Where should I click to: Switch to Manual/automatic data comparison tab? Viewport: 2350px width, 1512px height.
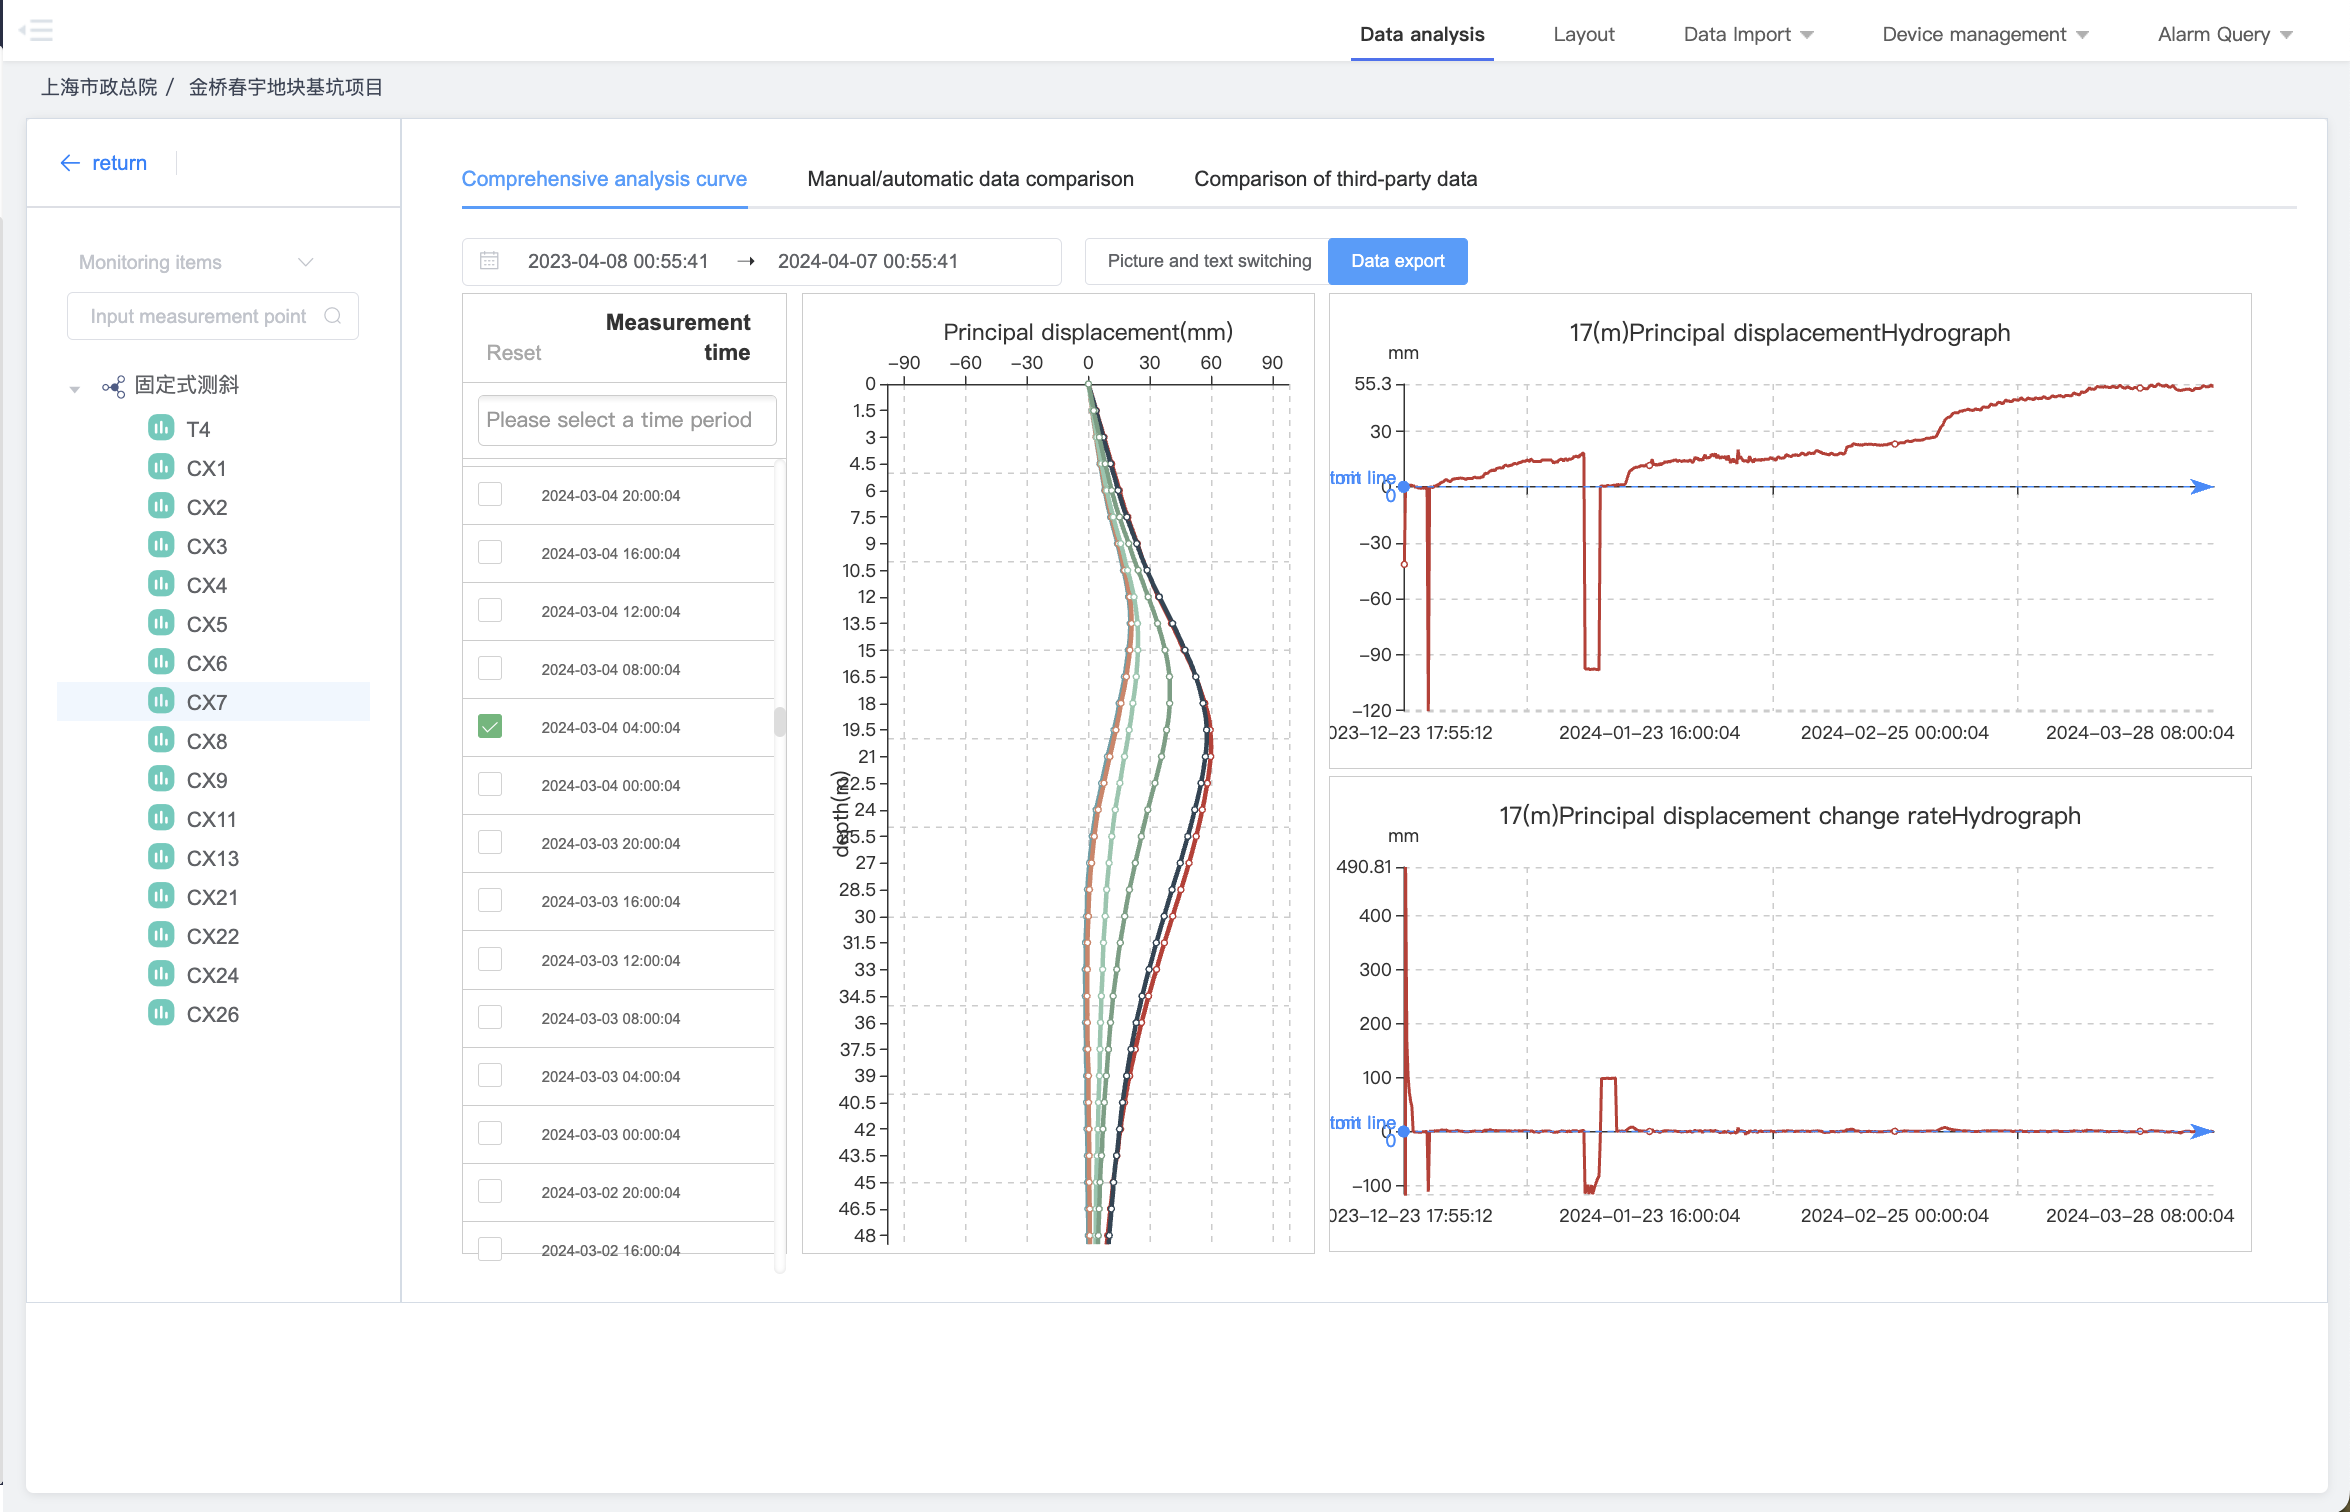[970, 179]
